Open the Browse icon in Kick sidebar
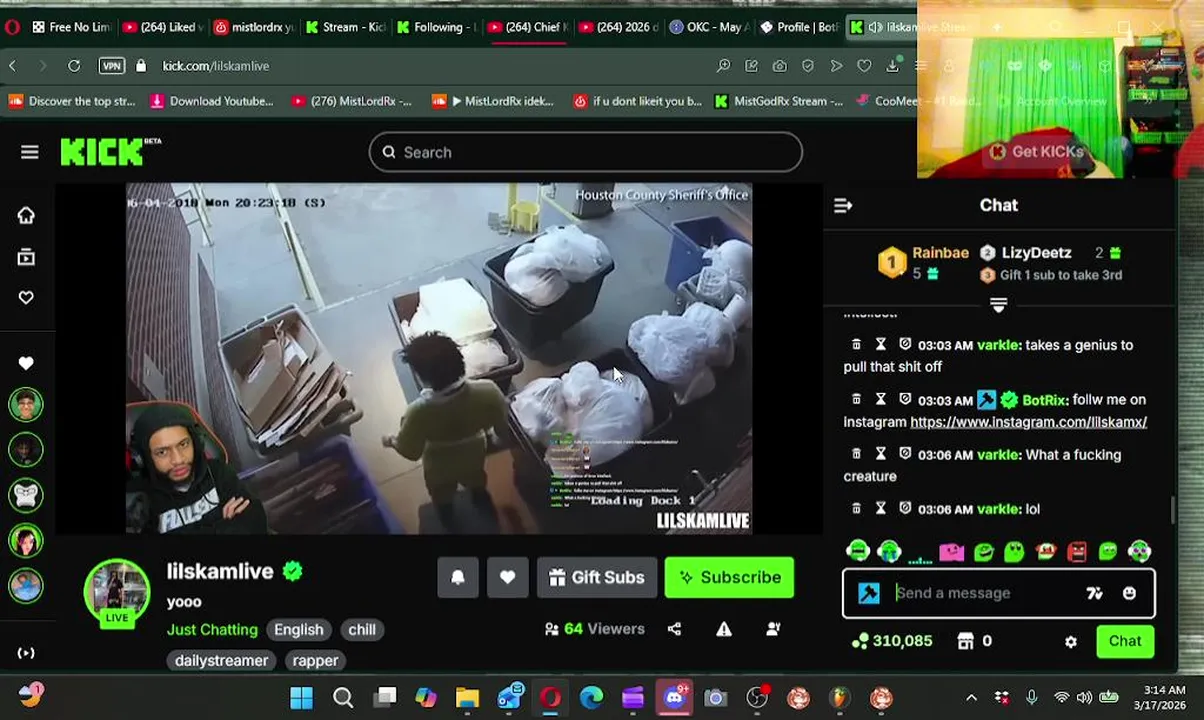Screen dimensions: 1204x720 [26, 257]
